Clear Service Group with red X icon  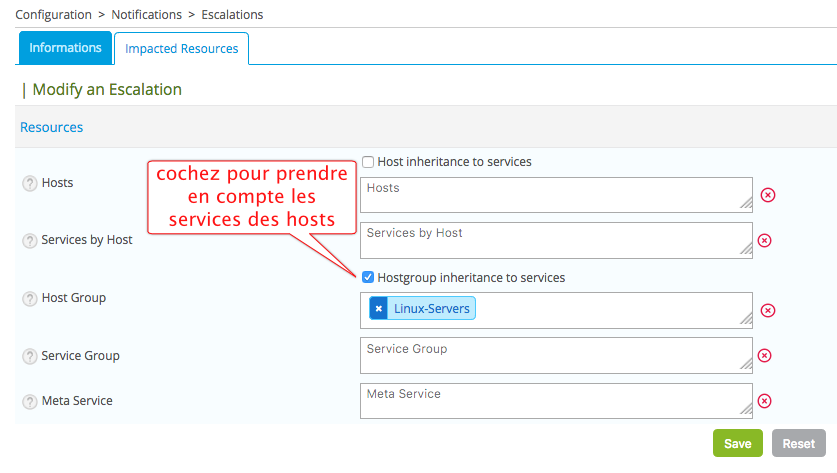[764, 355]
